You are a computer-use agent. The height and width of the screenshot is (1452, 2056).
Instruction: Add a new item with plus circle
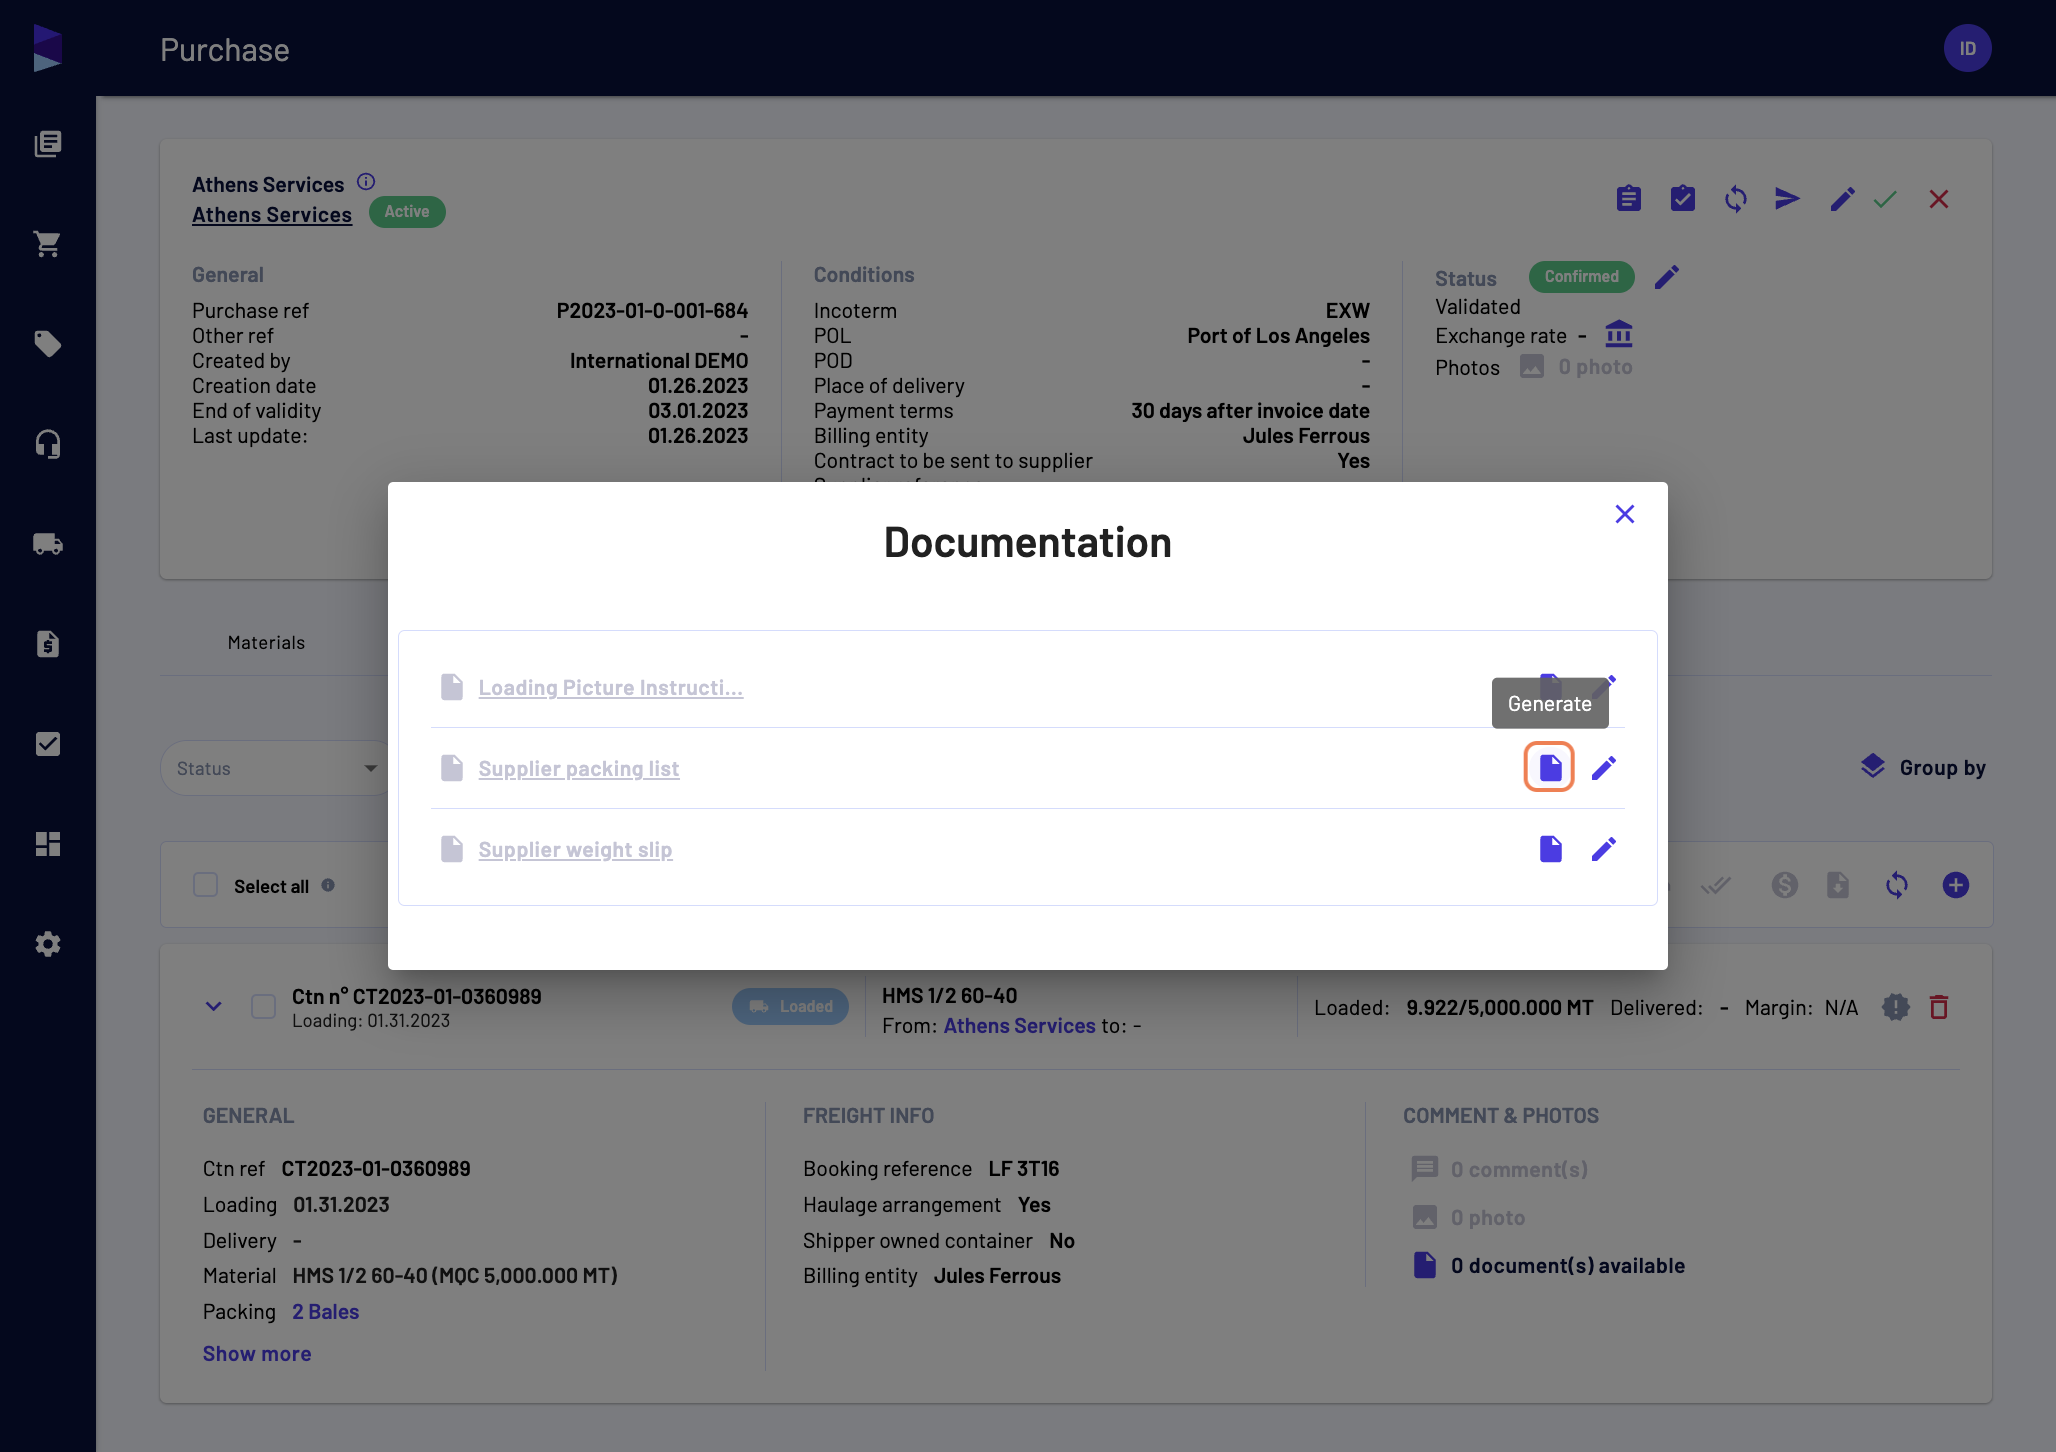[1955, 884]
